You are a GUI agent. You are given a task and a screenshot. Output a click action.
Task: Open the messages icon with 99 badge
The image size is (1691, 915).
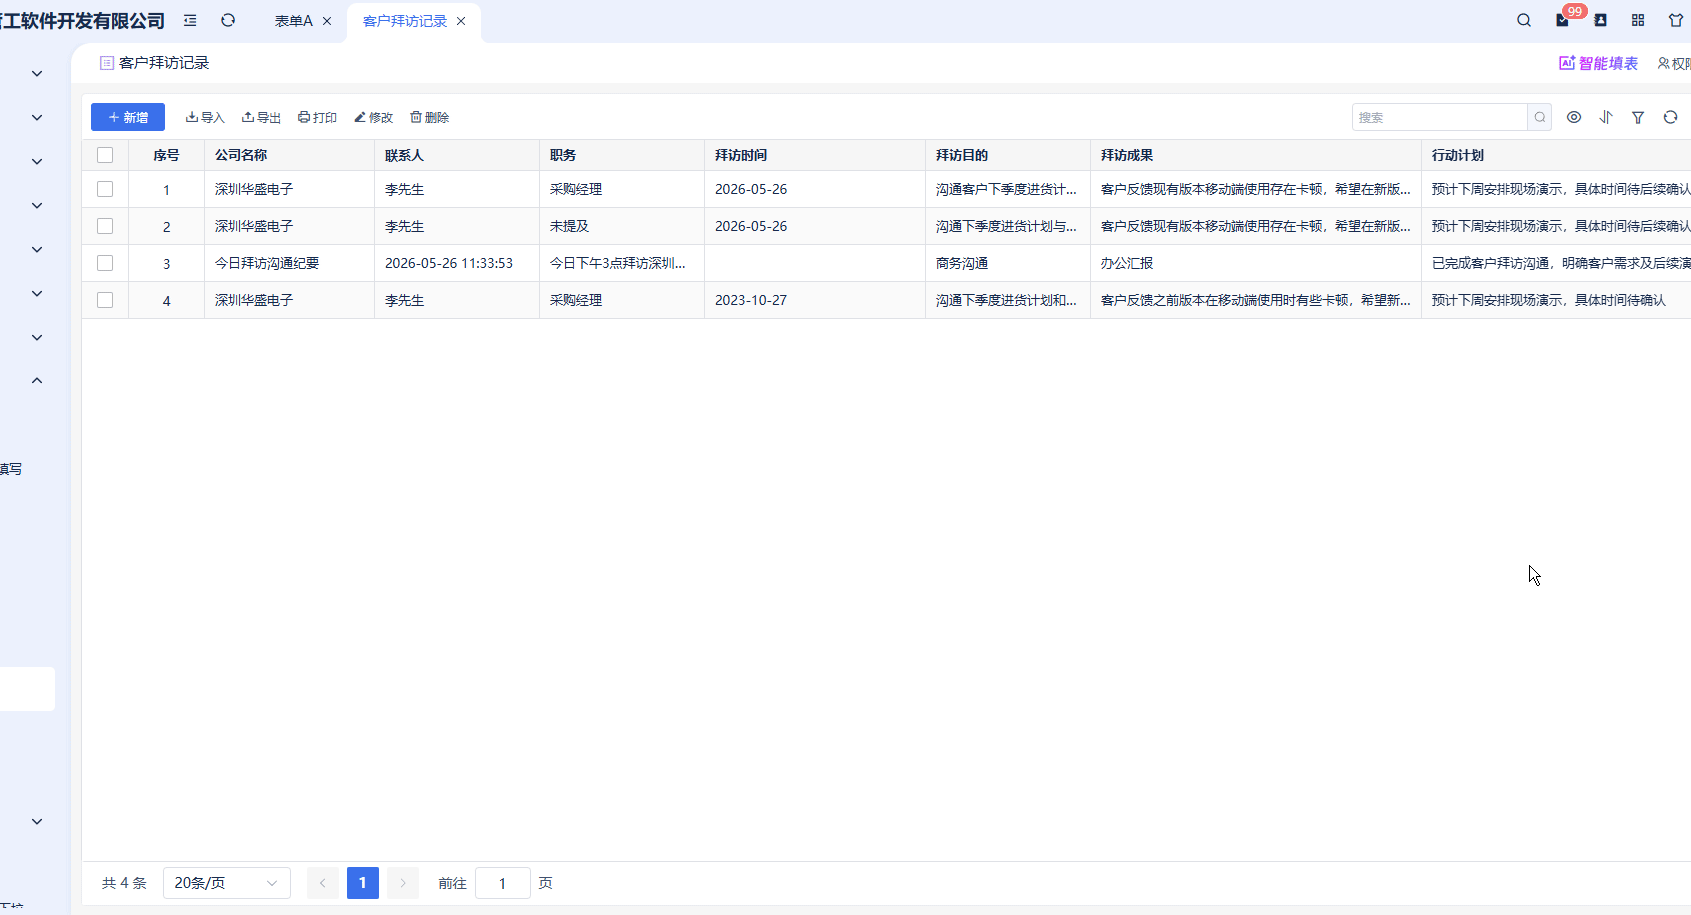tap(1563, 20)
